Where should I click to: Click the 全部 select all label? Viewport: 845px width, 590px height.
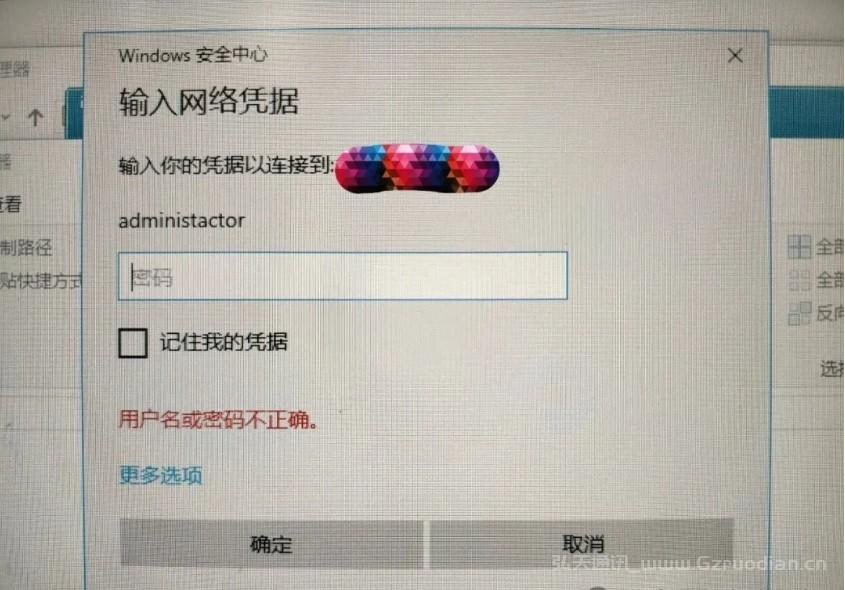(x=830, y=247)
